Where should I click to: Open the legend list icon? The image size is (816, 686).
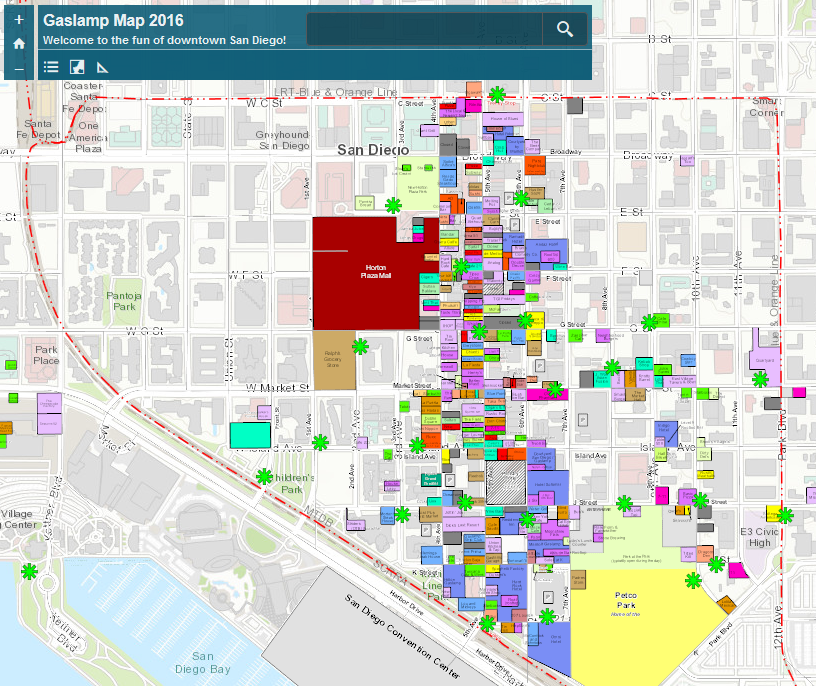pos(52,67)
